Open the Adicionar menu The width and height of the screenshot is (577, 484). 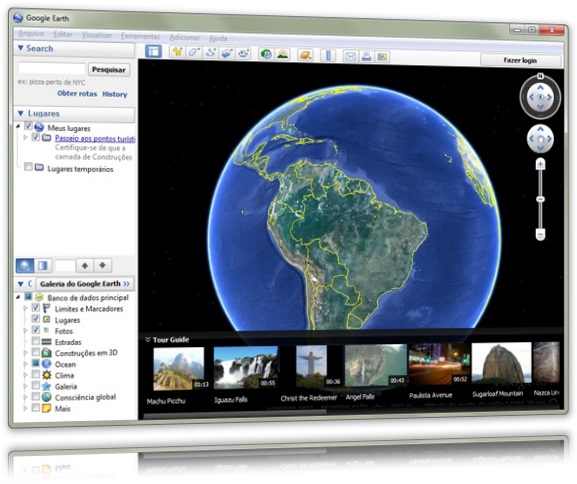pos(184,38)
